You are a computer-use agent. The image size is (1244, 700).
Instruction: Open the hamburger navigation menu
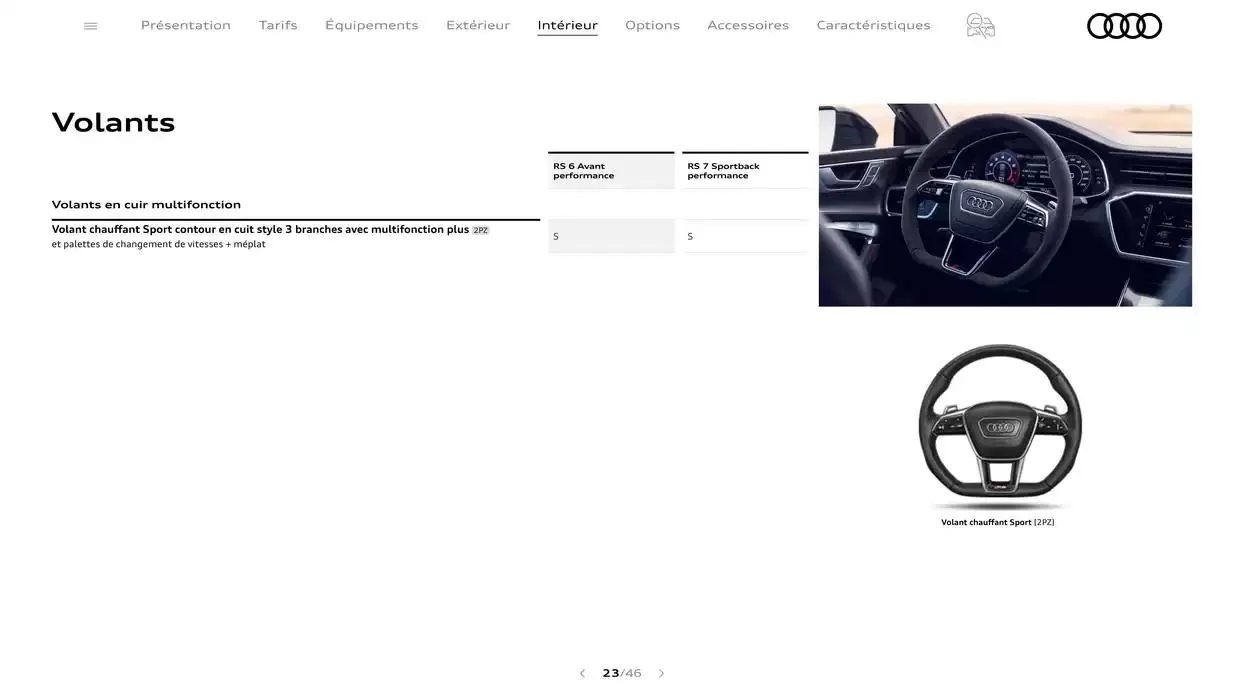click(x=90, y=23)
